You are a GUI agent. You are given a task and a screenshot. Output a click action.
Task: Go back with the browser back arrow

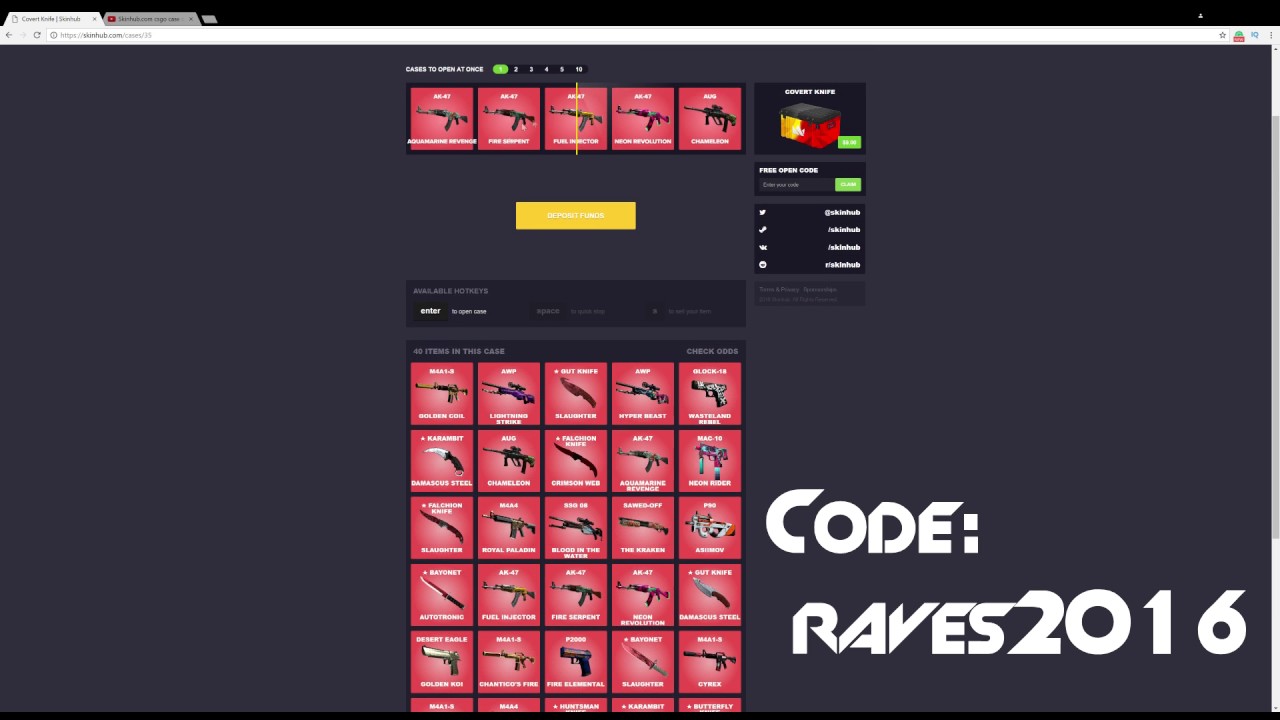[x=9, y=35]
